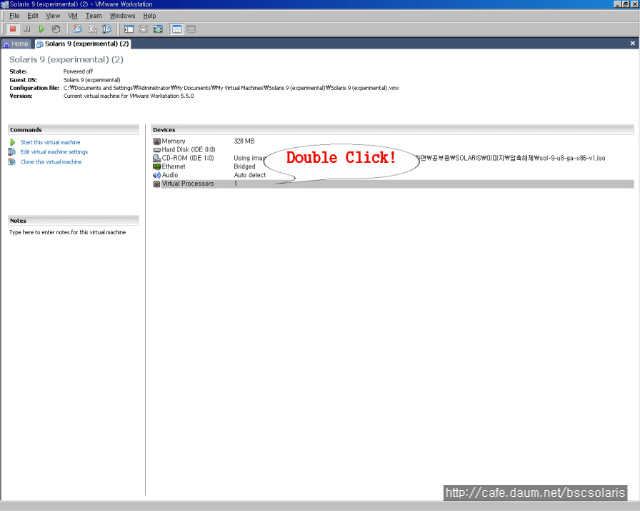This screenshot has height=511, width=640.
Task: Close the current tab with the X
Action: pyautogui.click(x=632, y=43)
